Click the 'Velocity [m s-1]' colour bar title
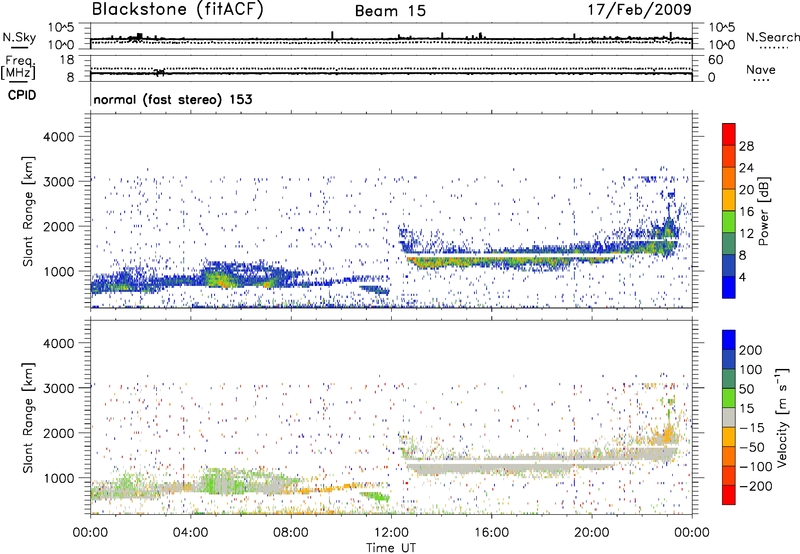 click(782, 417)
